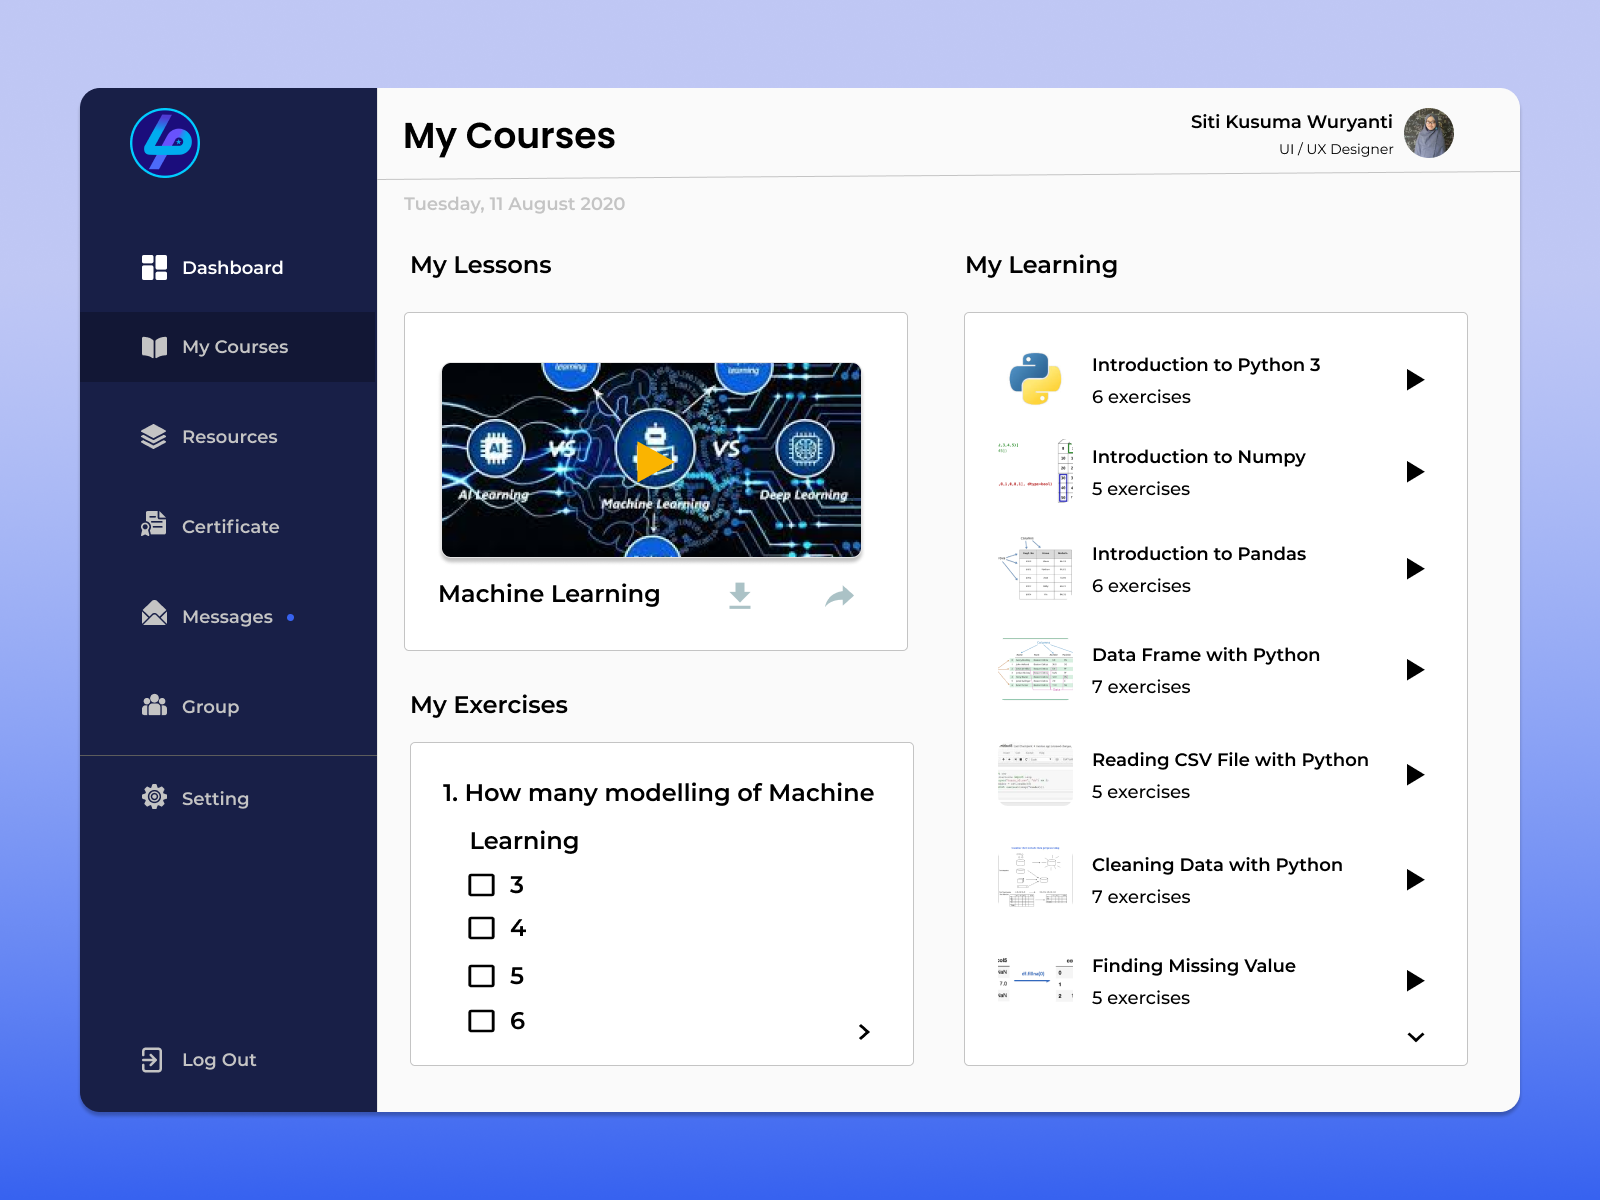Play the Introduction to Numpy lesson

1415,472
